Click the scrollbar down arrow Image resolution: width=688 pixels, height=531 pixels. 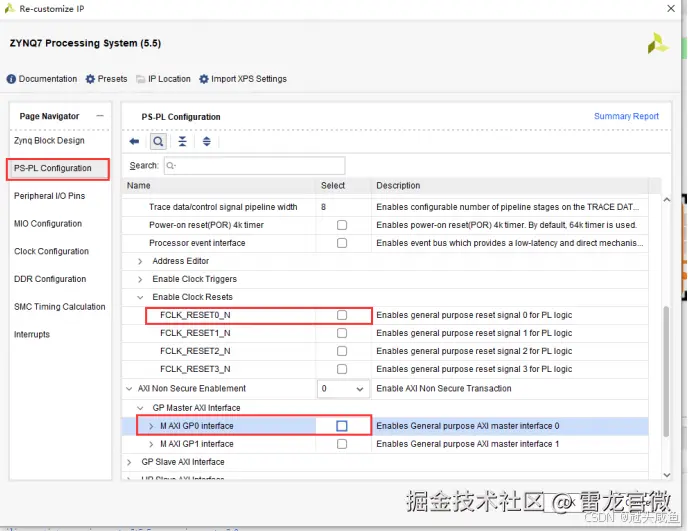click(x=666, y=475)
